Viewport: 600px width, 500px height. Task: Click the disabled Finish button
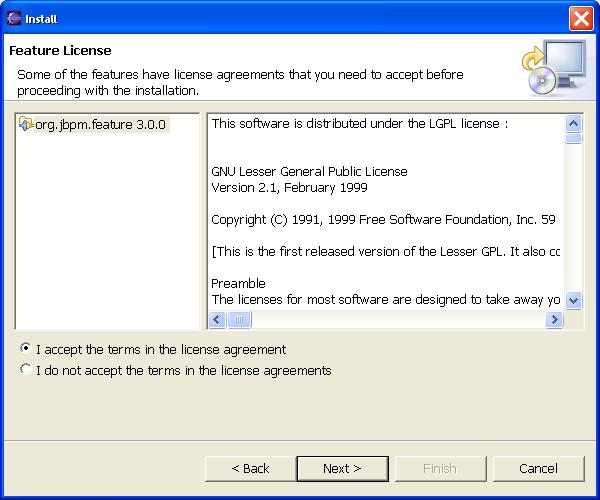click(x=440, y=469)
